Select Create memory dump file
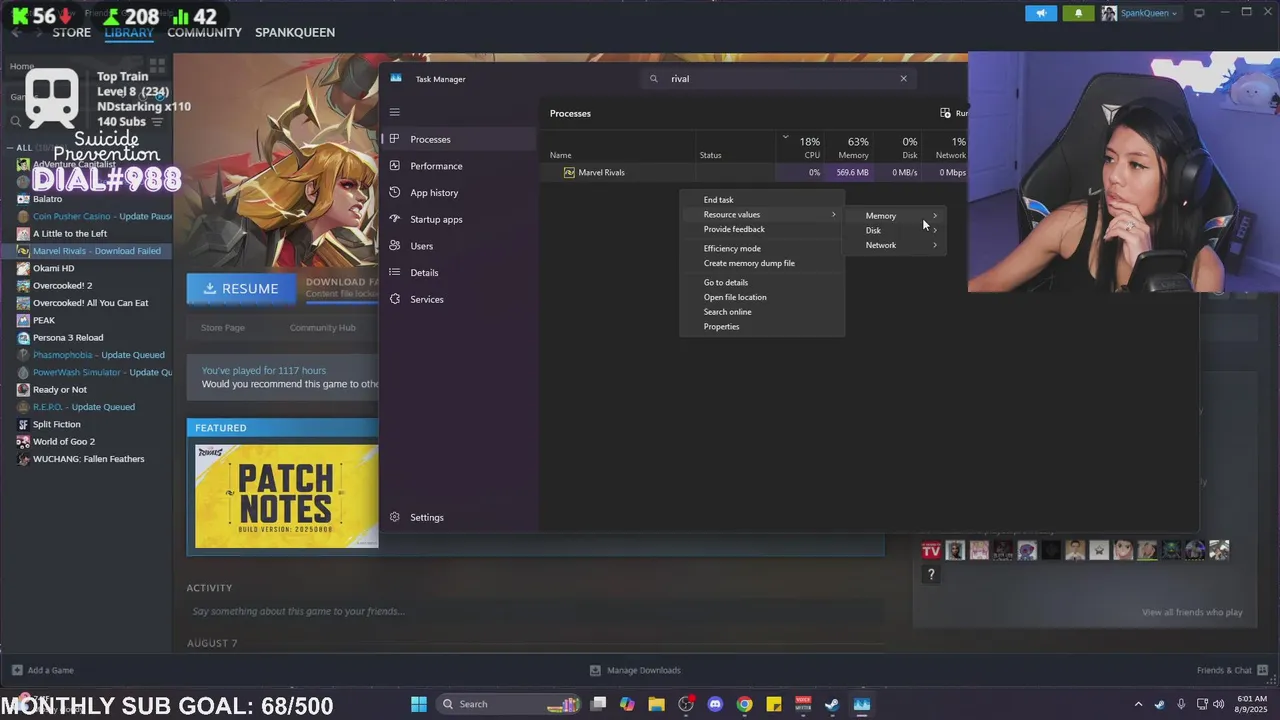 click(749, 263)
